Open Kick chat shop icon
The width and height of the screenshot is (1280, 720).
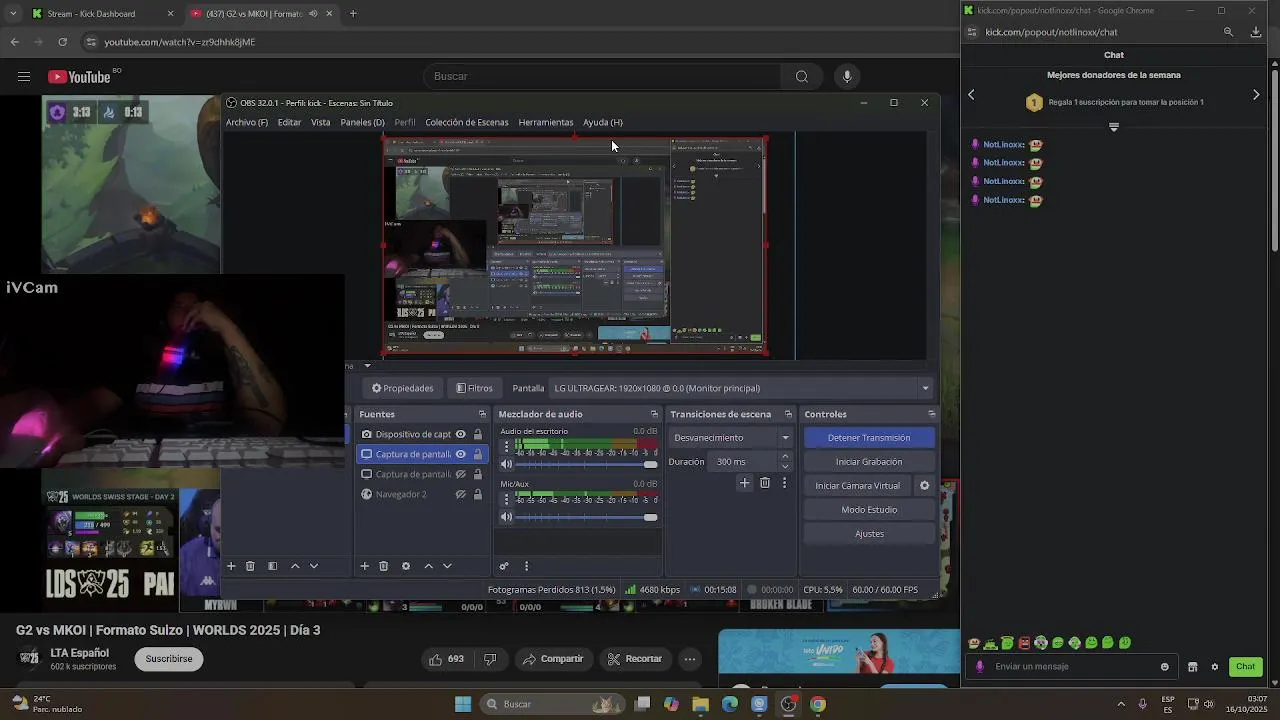click(x=1192, y=667)
